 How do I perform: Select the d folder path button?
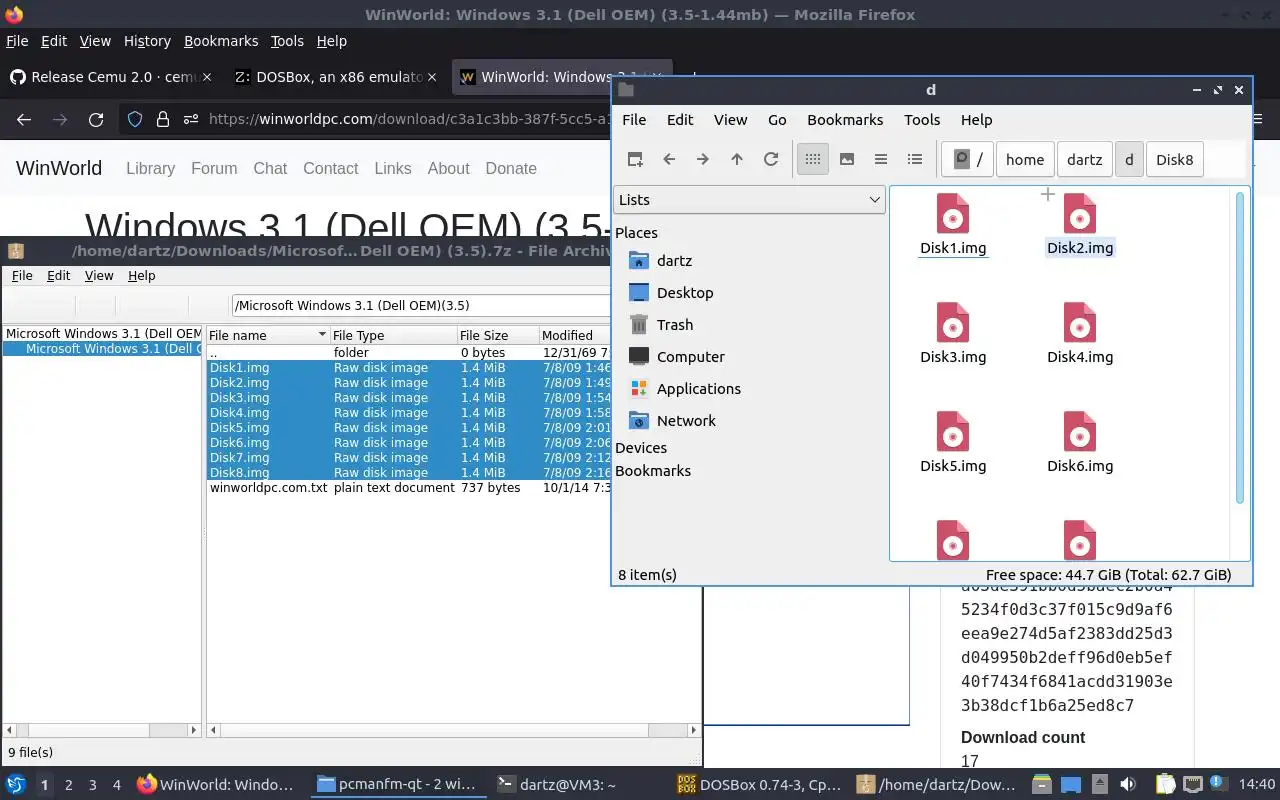1129,159
